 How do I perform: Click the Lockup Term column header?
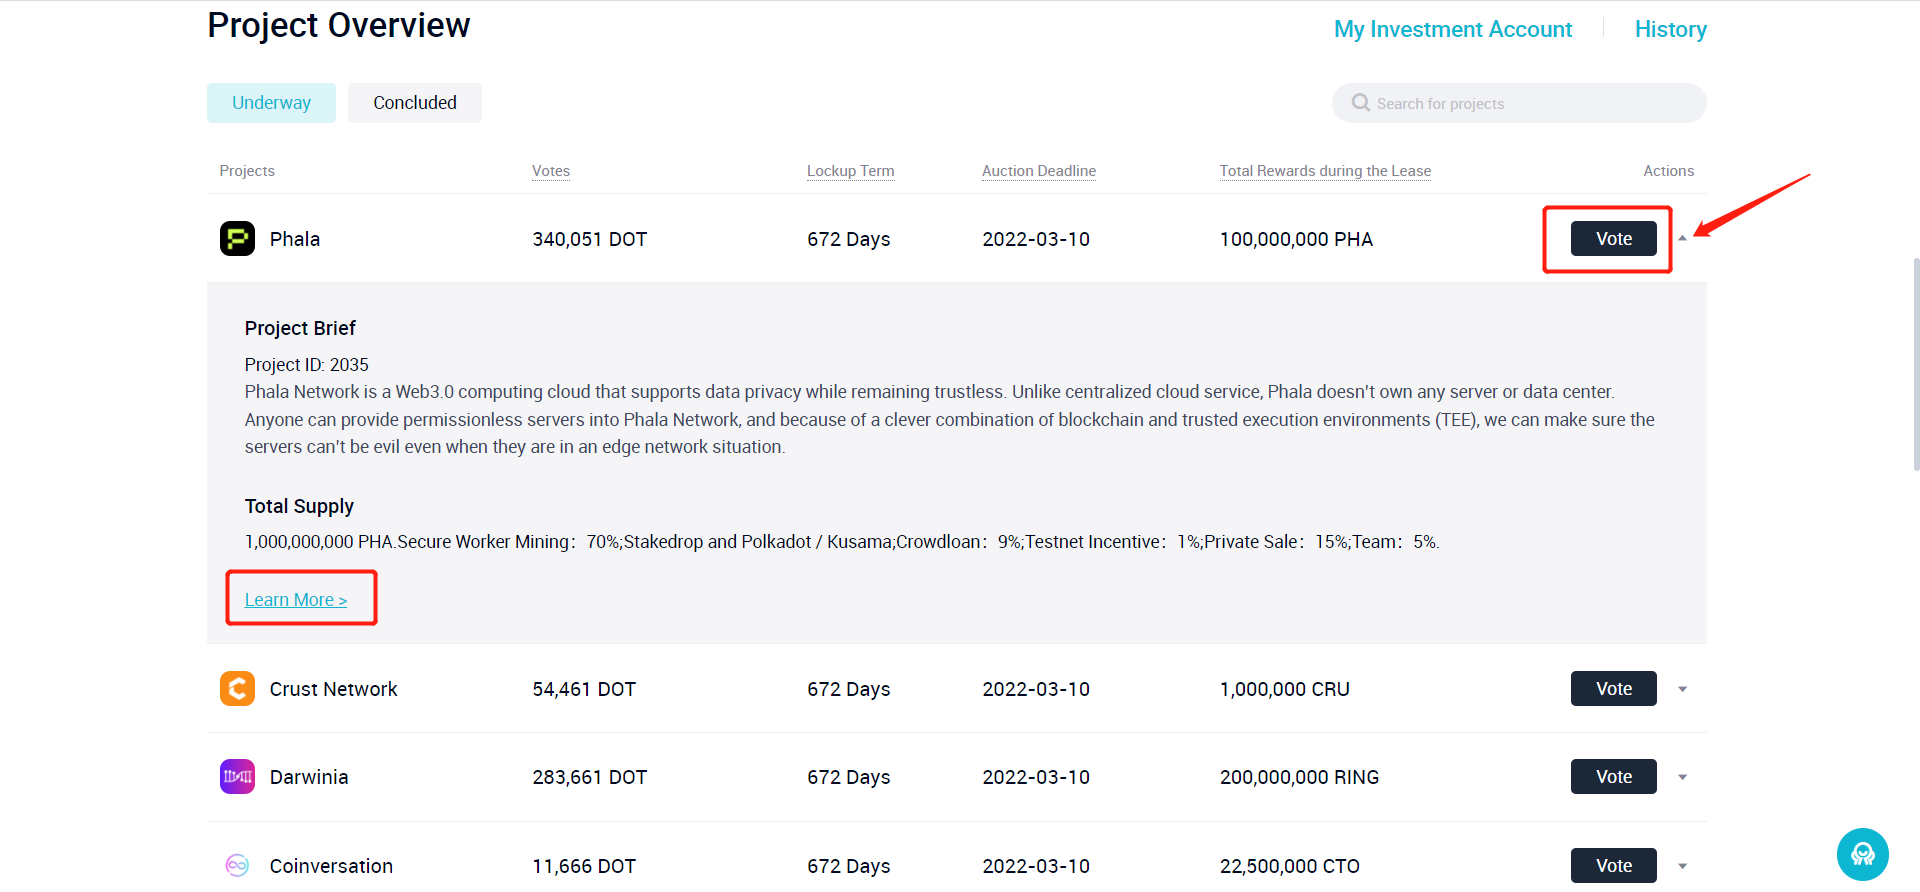coord(851,171)
